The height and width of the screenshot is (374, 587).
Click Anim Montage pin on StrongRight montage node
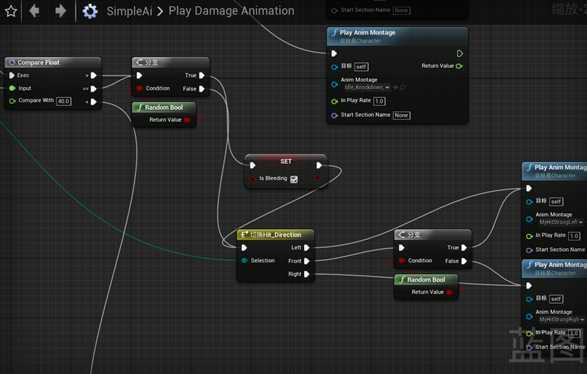pos(529,316)
